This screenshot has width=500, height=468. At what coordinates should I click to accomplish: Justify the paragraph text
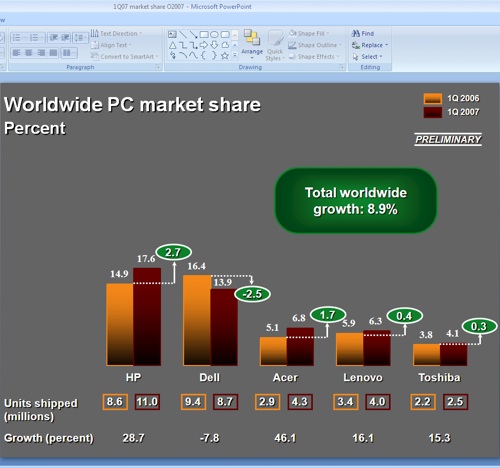[x=53, y=53]
